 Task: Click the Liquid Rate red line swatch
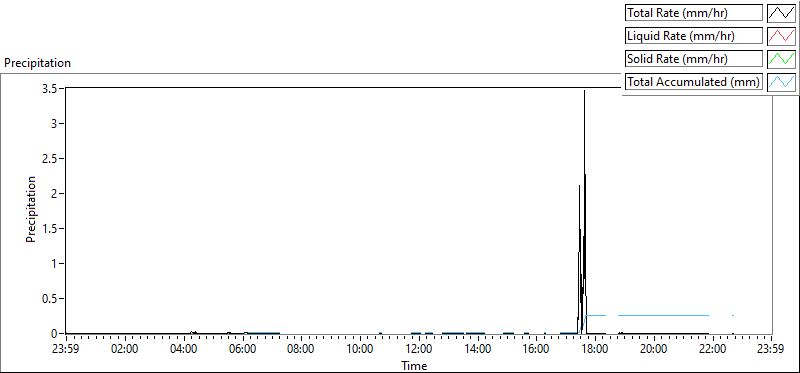click(x=782, y=36)
